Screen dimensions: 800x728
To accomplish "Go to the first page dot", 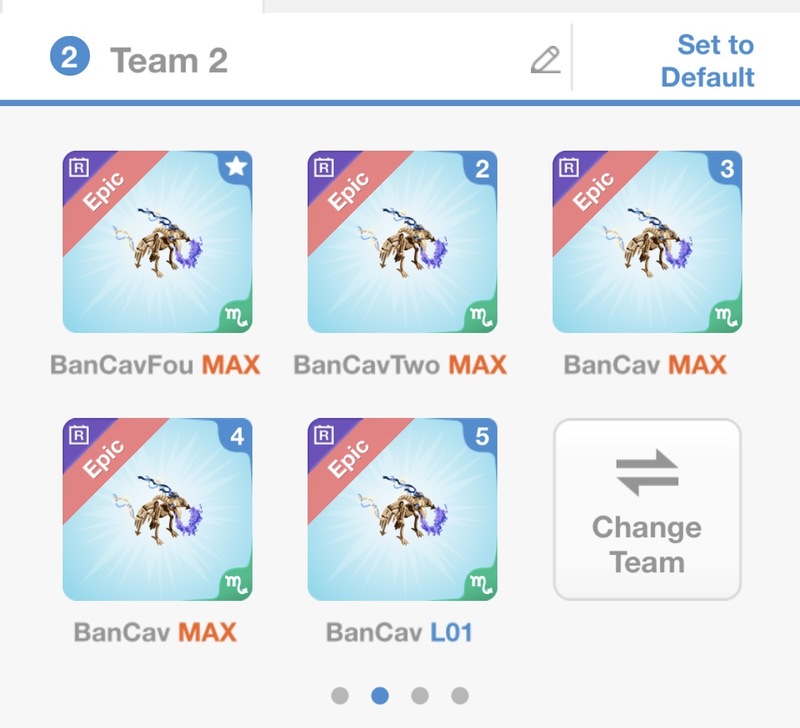I will [340, 695].
